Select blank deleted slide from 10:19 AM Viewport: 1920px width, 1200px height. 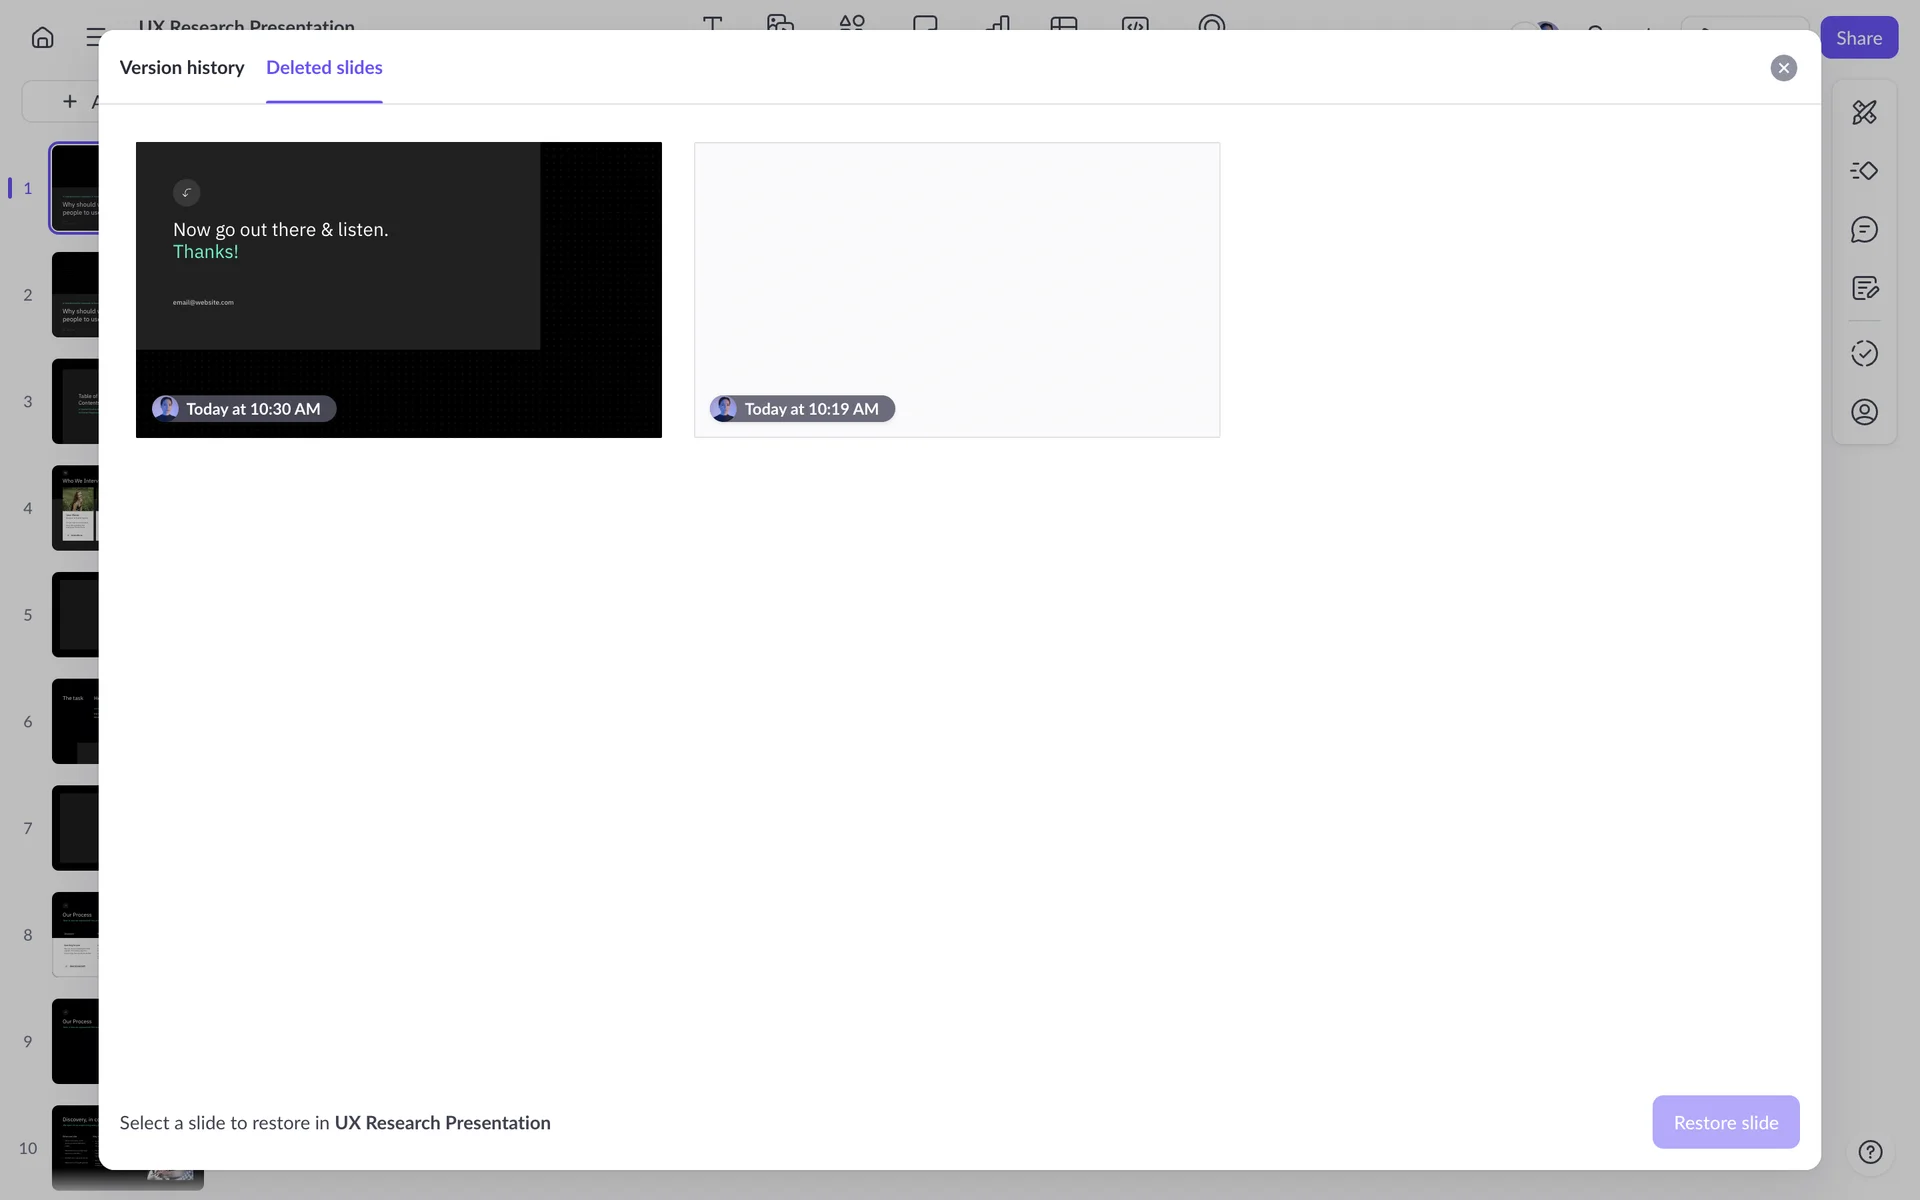click(956, 290)
